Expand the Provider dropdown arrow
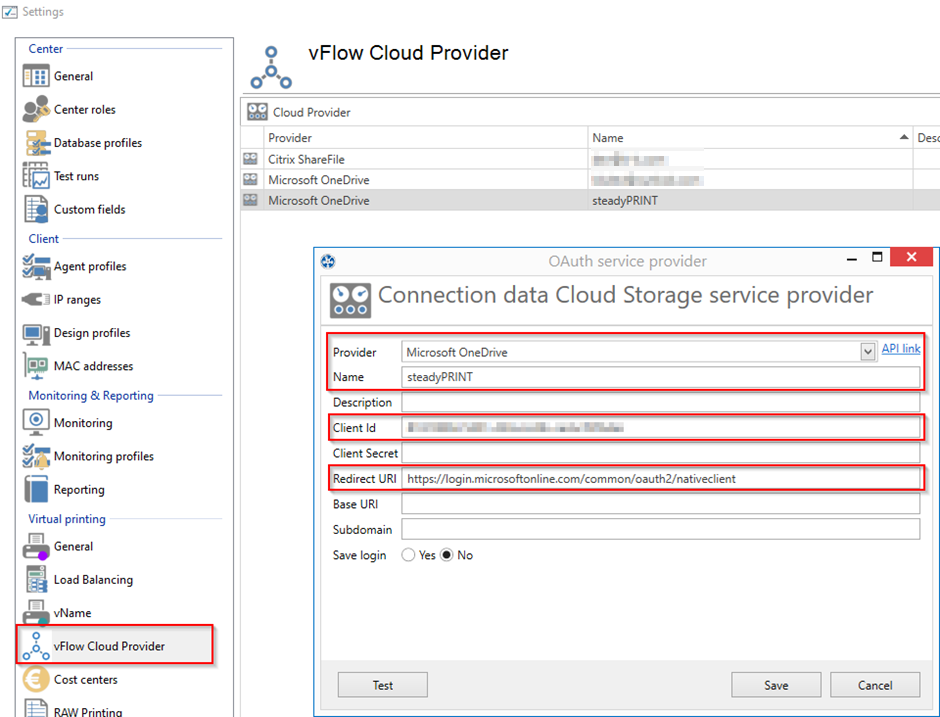Image resolution: width=940 pixels, height=717 pixels. (x=867, y=352)
